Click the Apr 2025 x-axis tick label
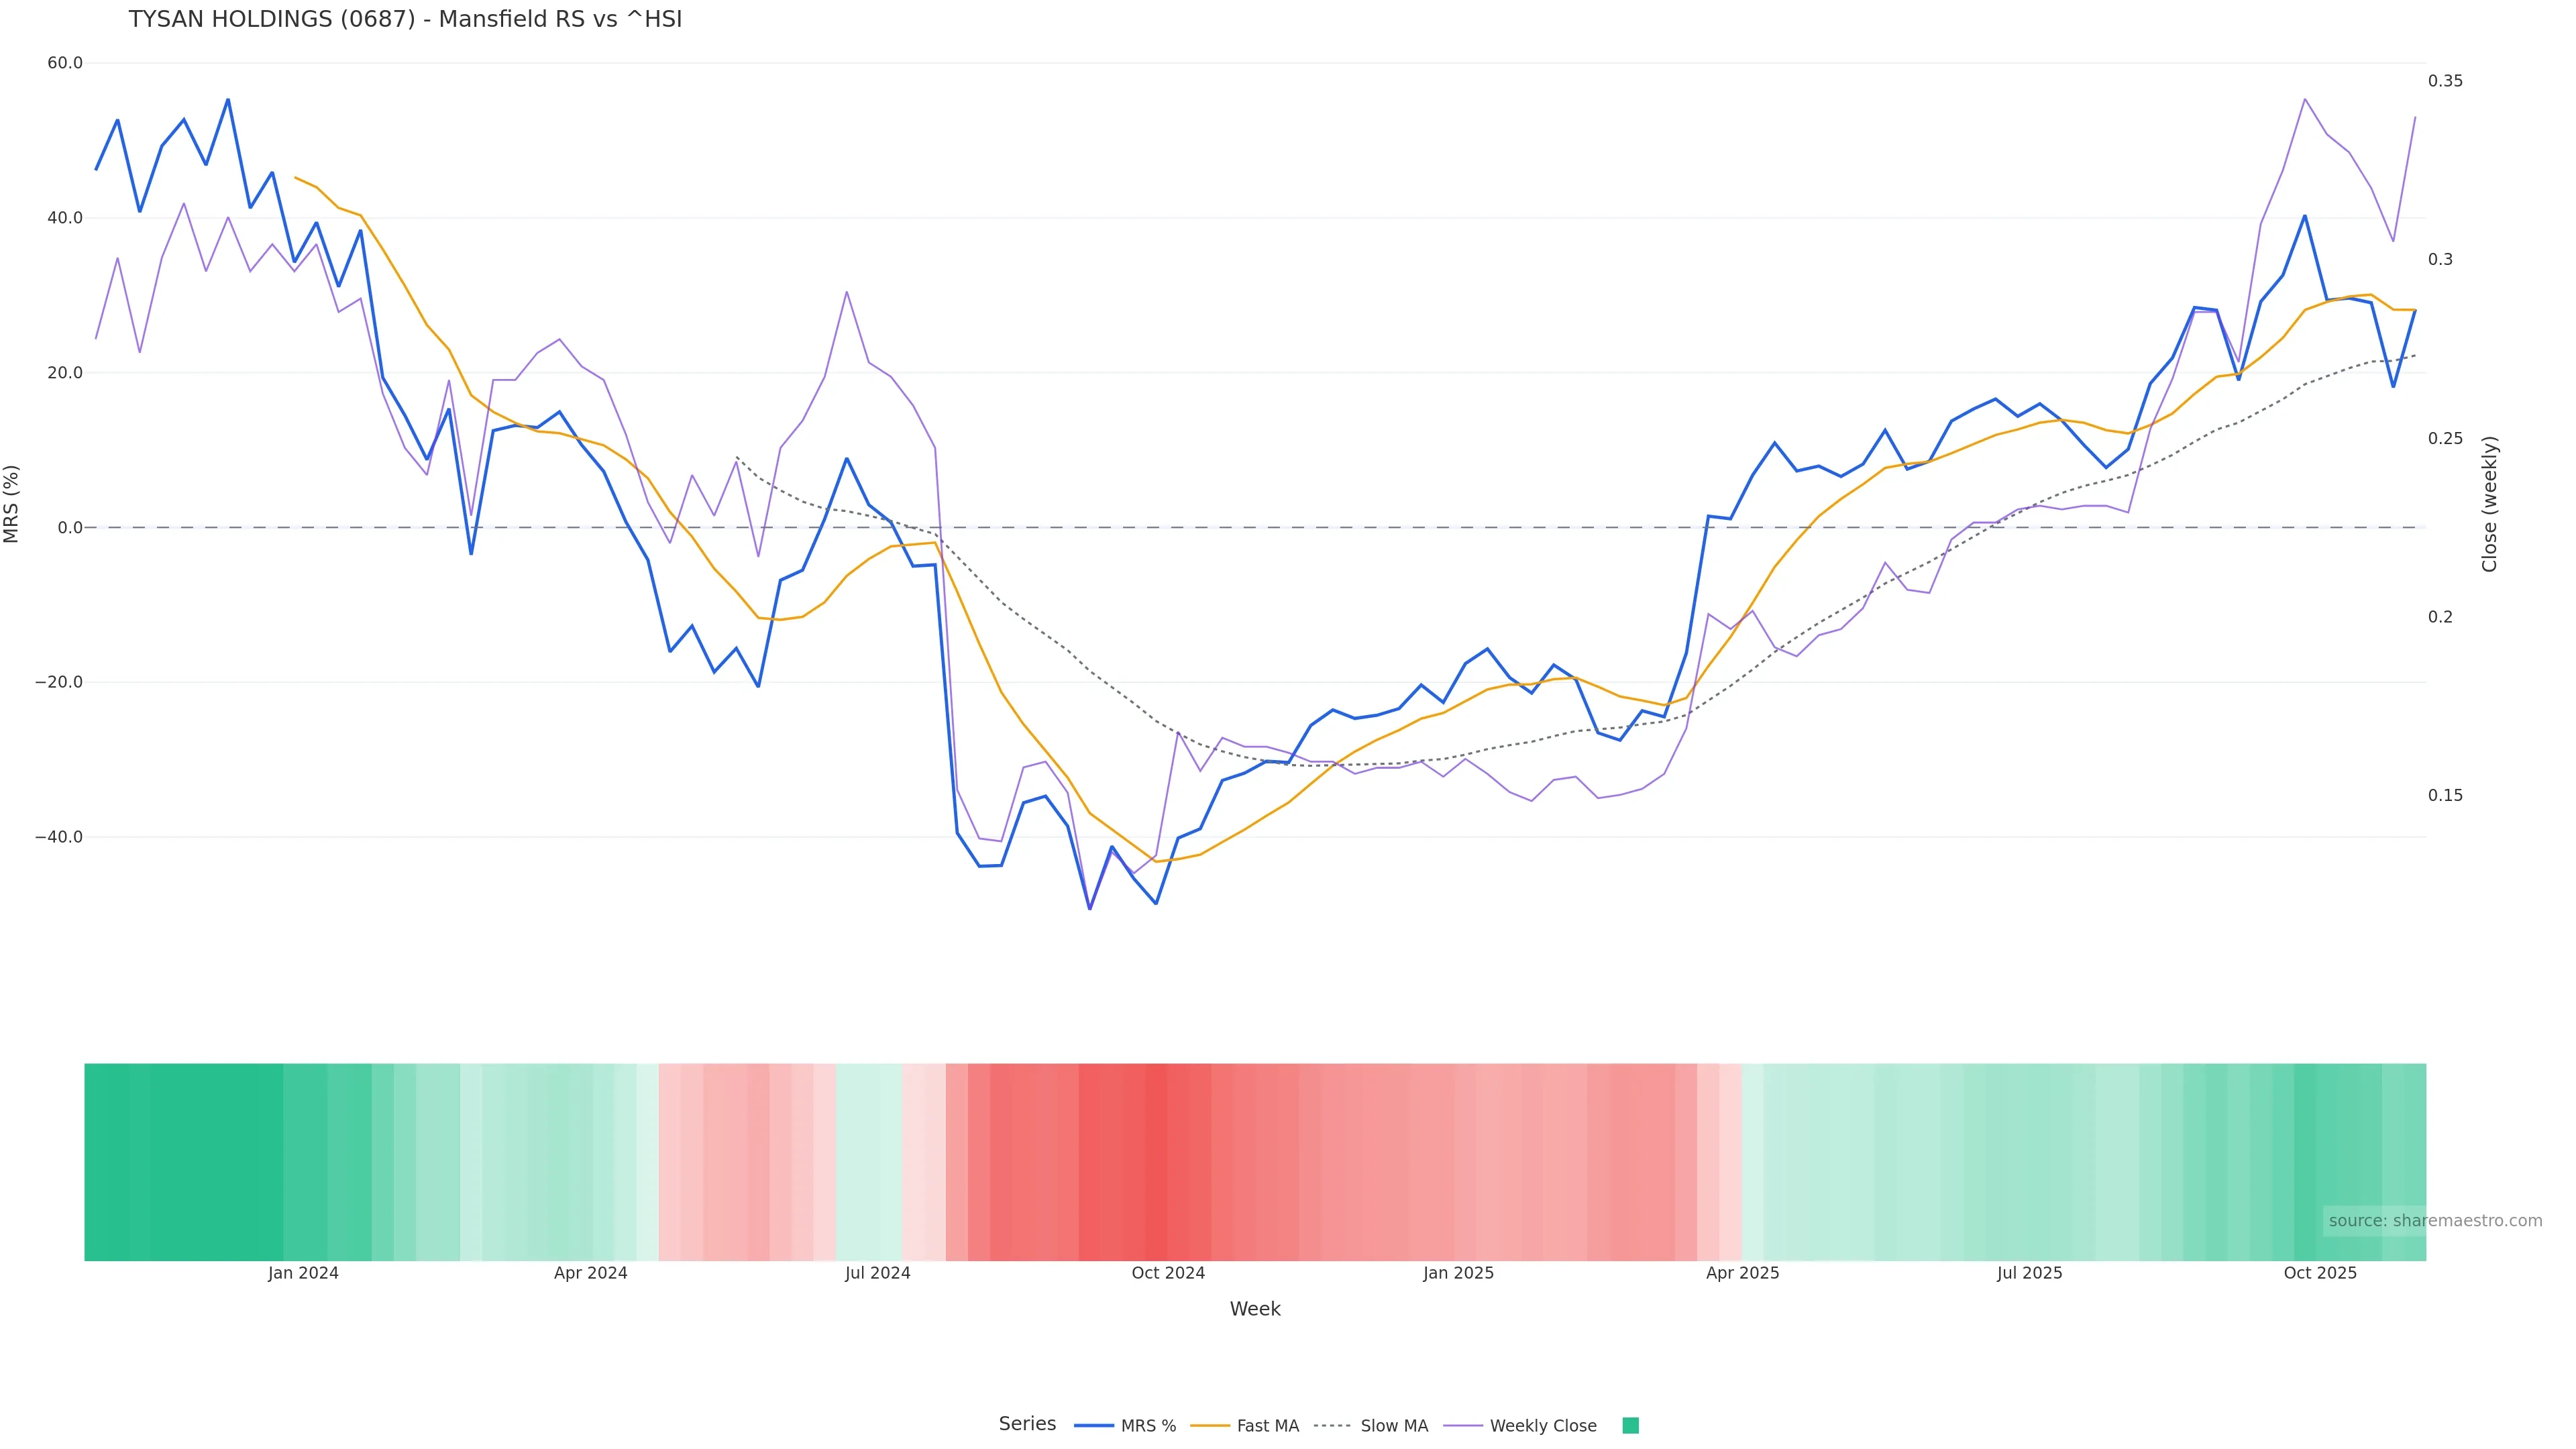 [1742, 1273]
